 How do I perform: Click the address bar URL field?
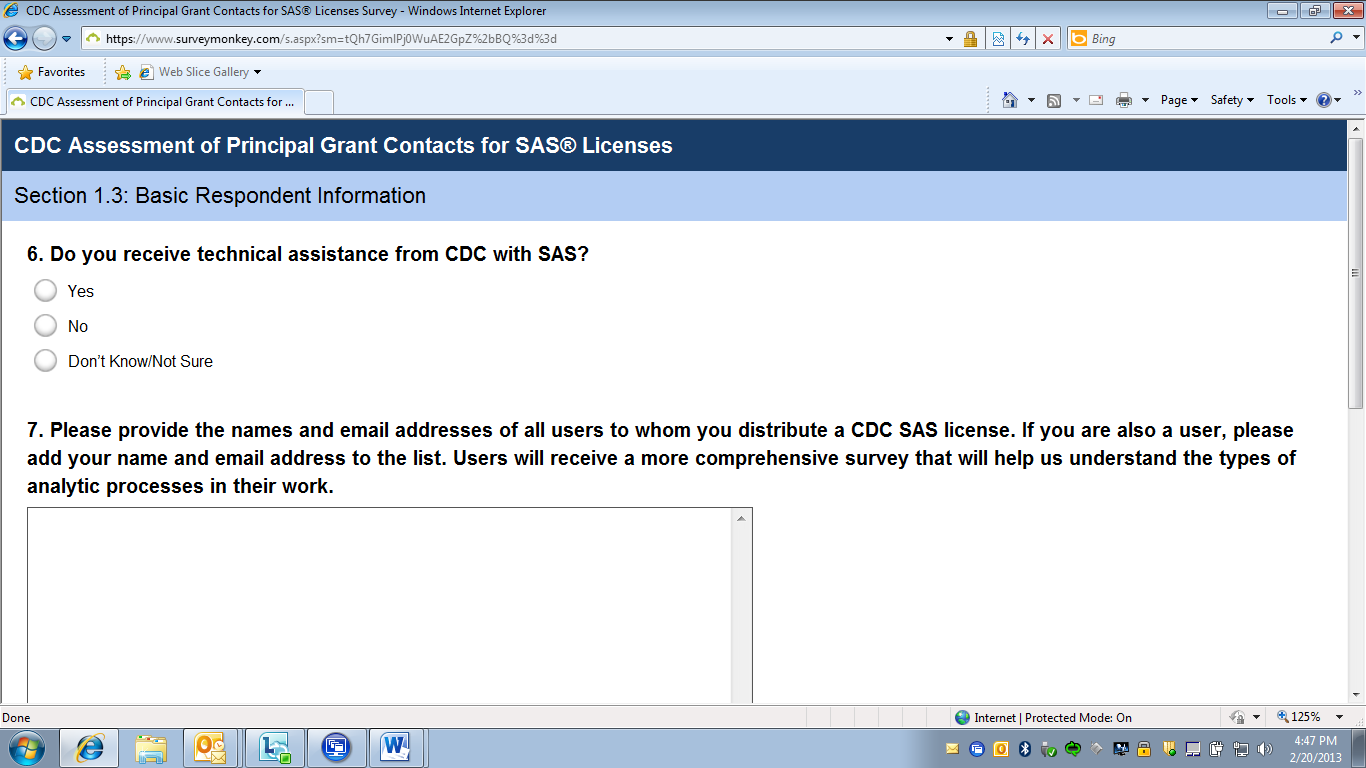coord(512,39)
